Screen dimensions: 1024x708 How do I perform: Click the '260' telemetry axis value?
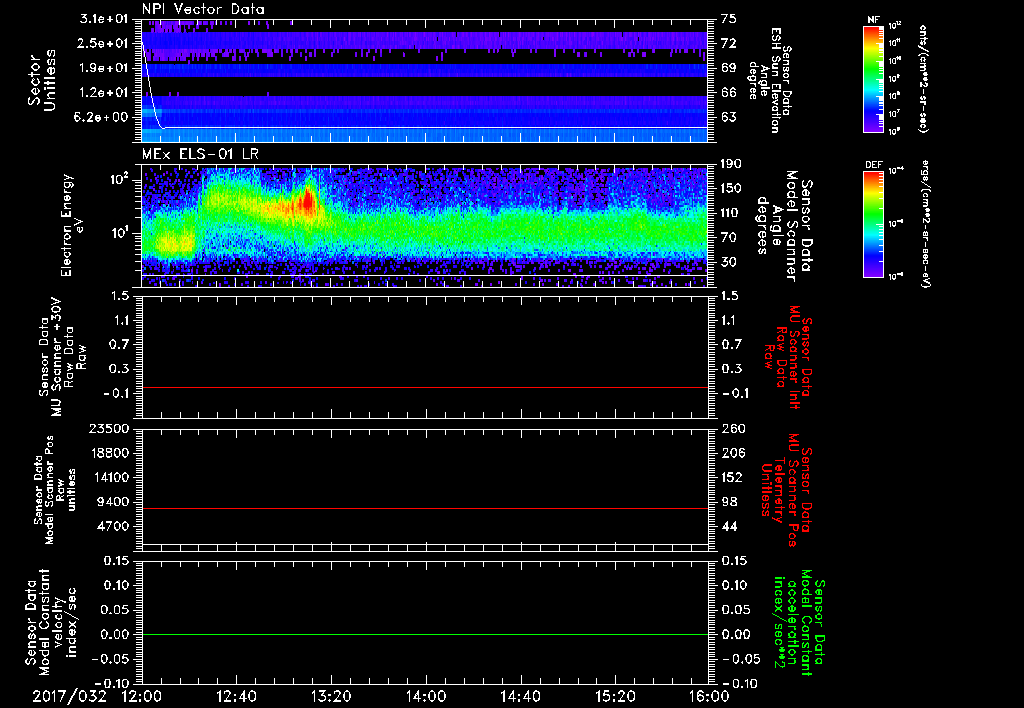pos(731,429)
